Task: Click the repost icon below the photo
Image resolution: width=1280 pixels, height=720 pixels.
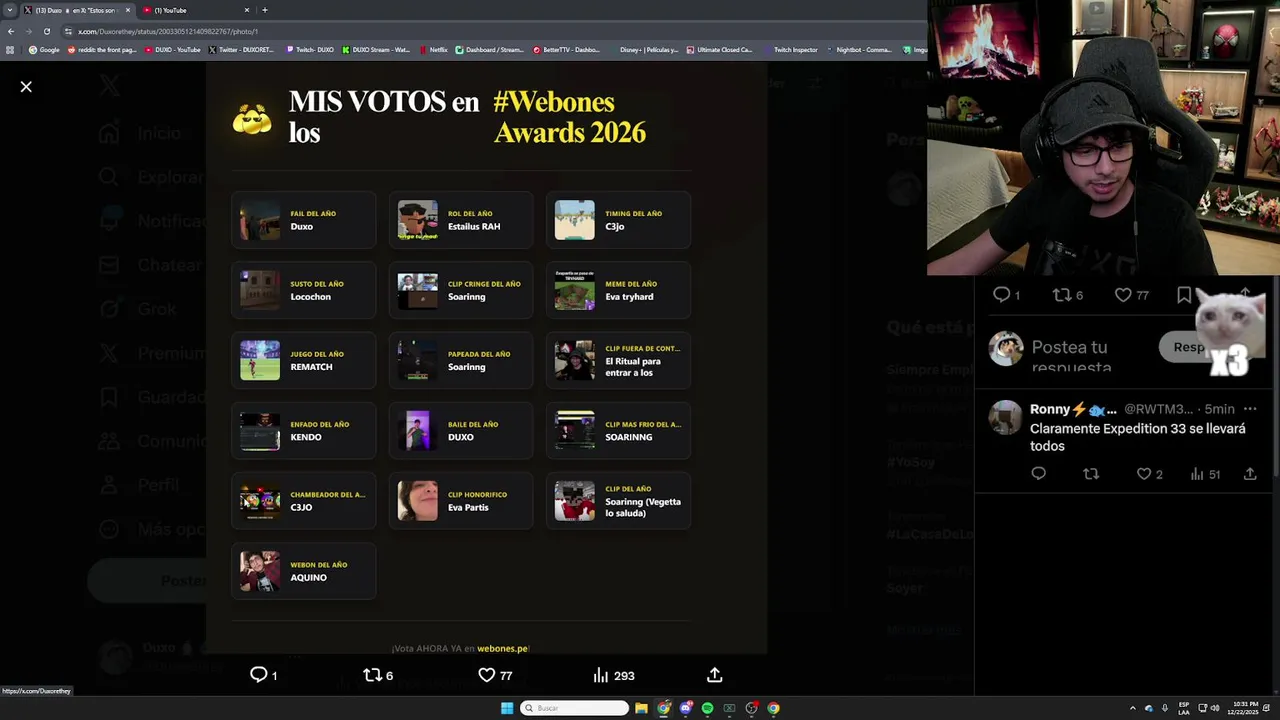Action: tap(372, 675)
